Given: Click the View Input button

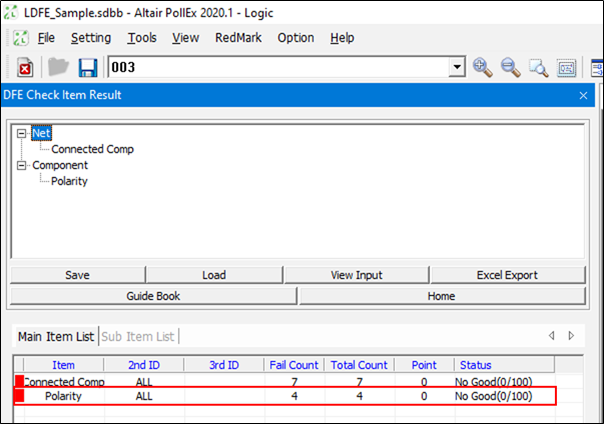Looking at the screenshot, I should click(x=356, y=275).
